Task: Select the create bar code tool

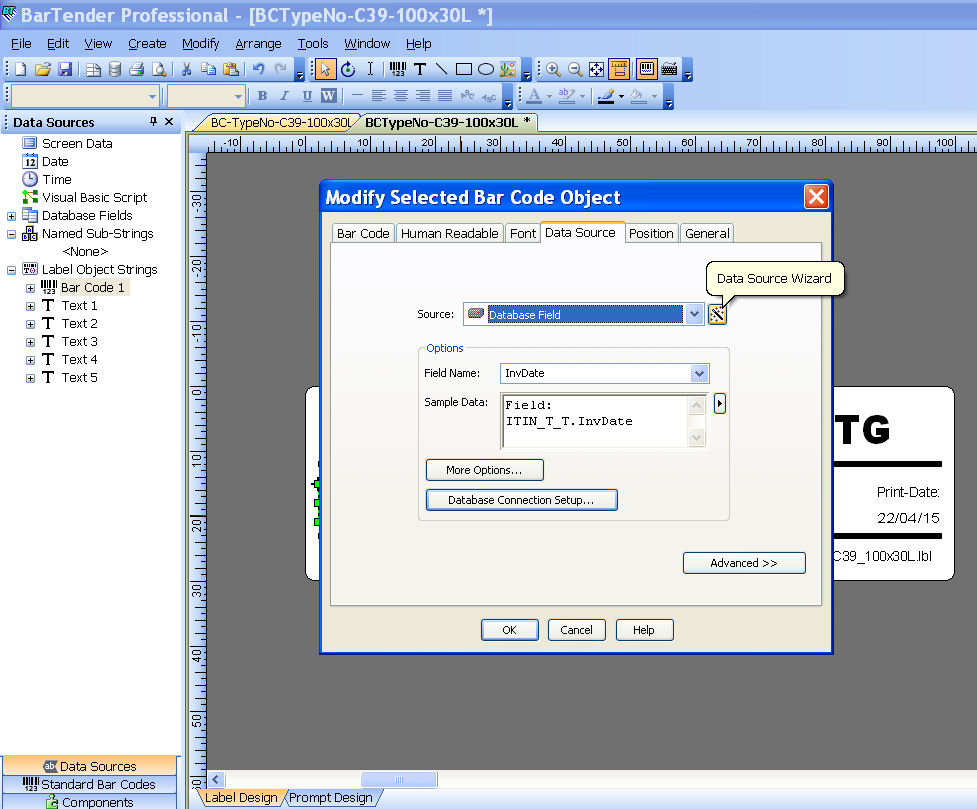Action: [x=398, y=69]
